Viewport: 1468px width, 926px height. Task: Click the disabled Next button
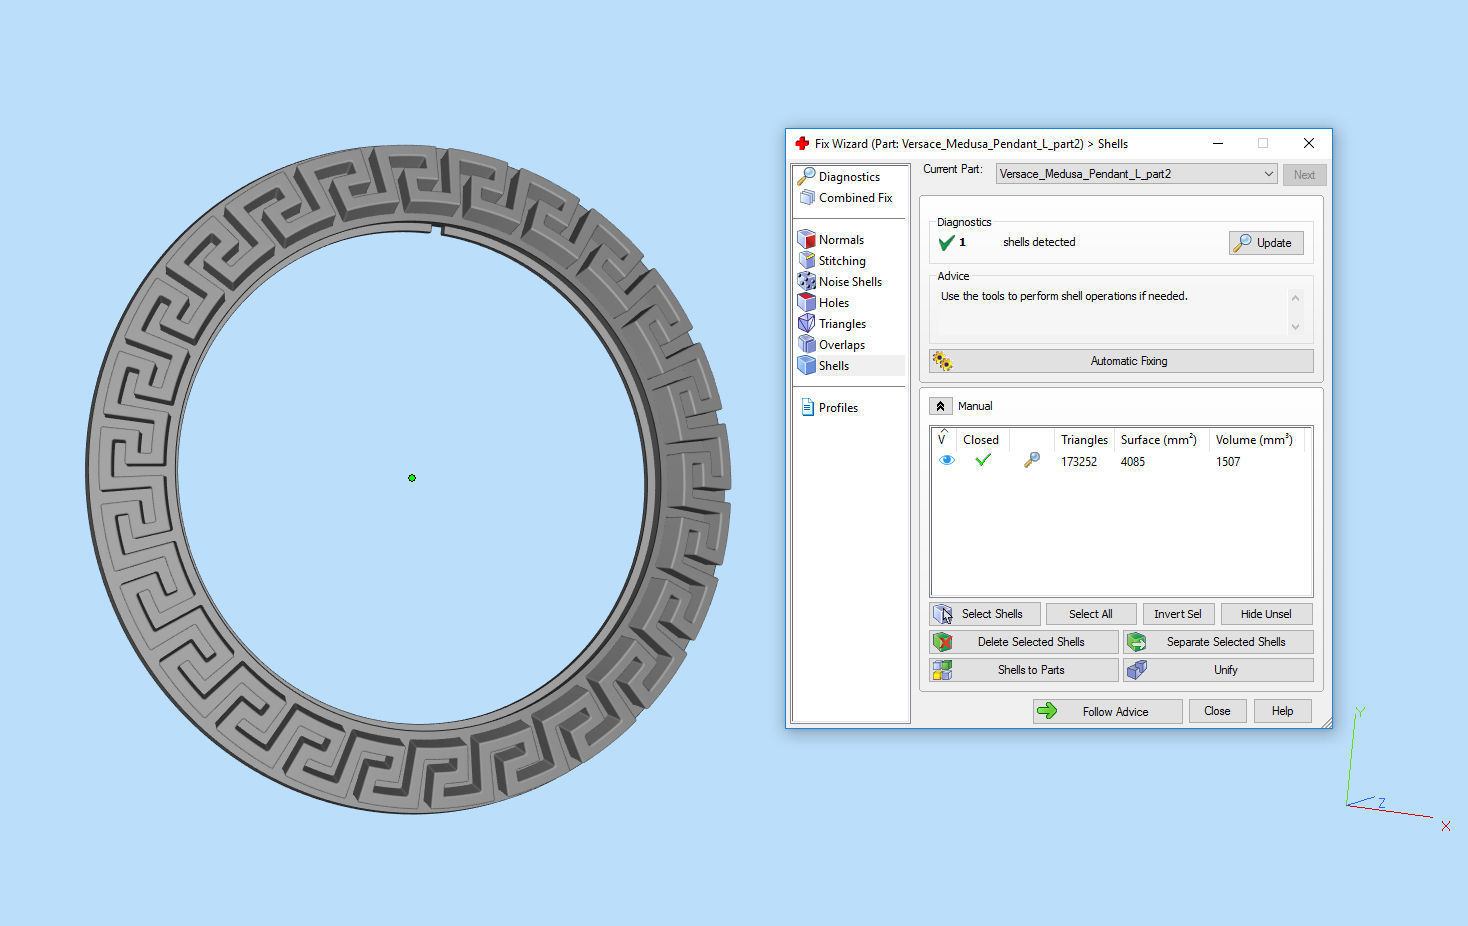pyautogui.click(x=1304, y=175)
